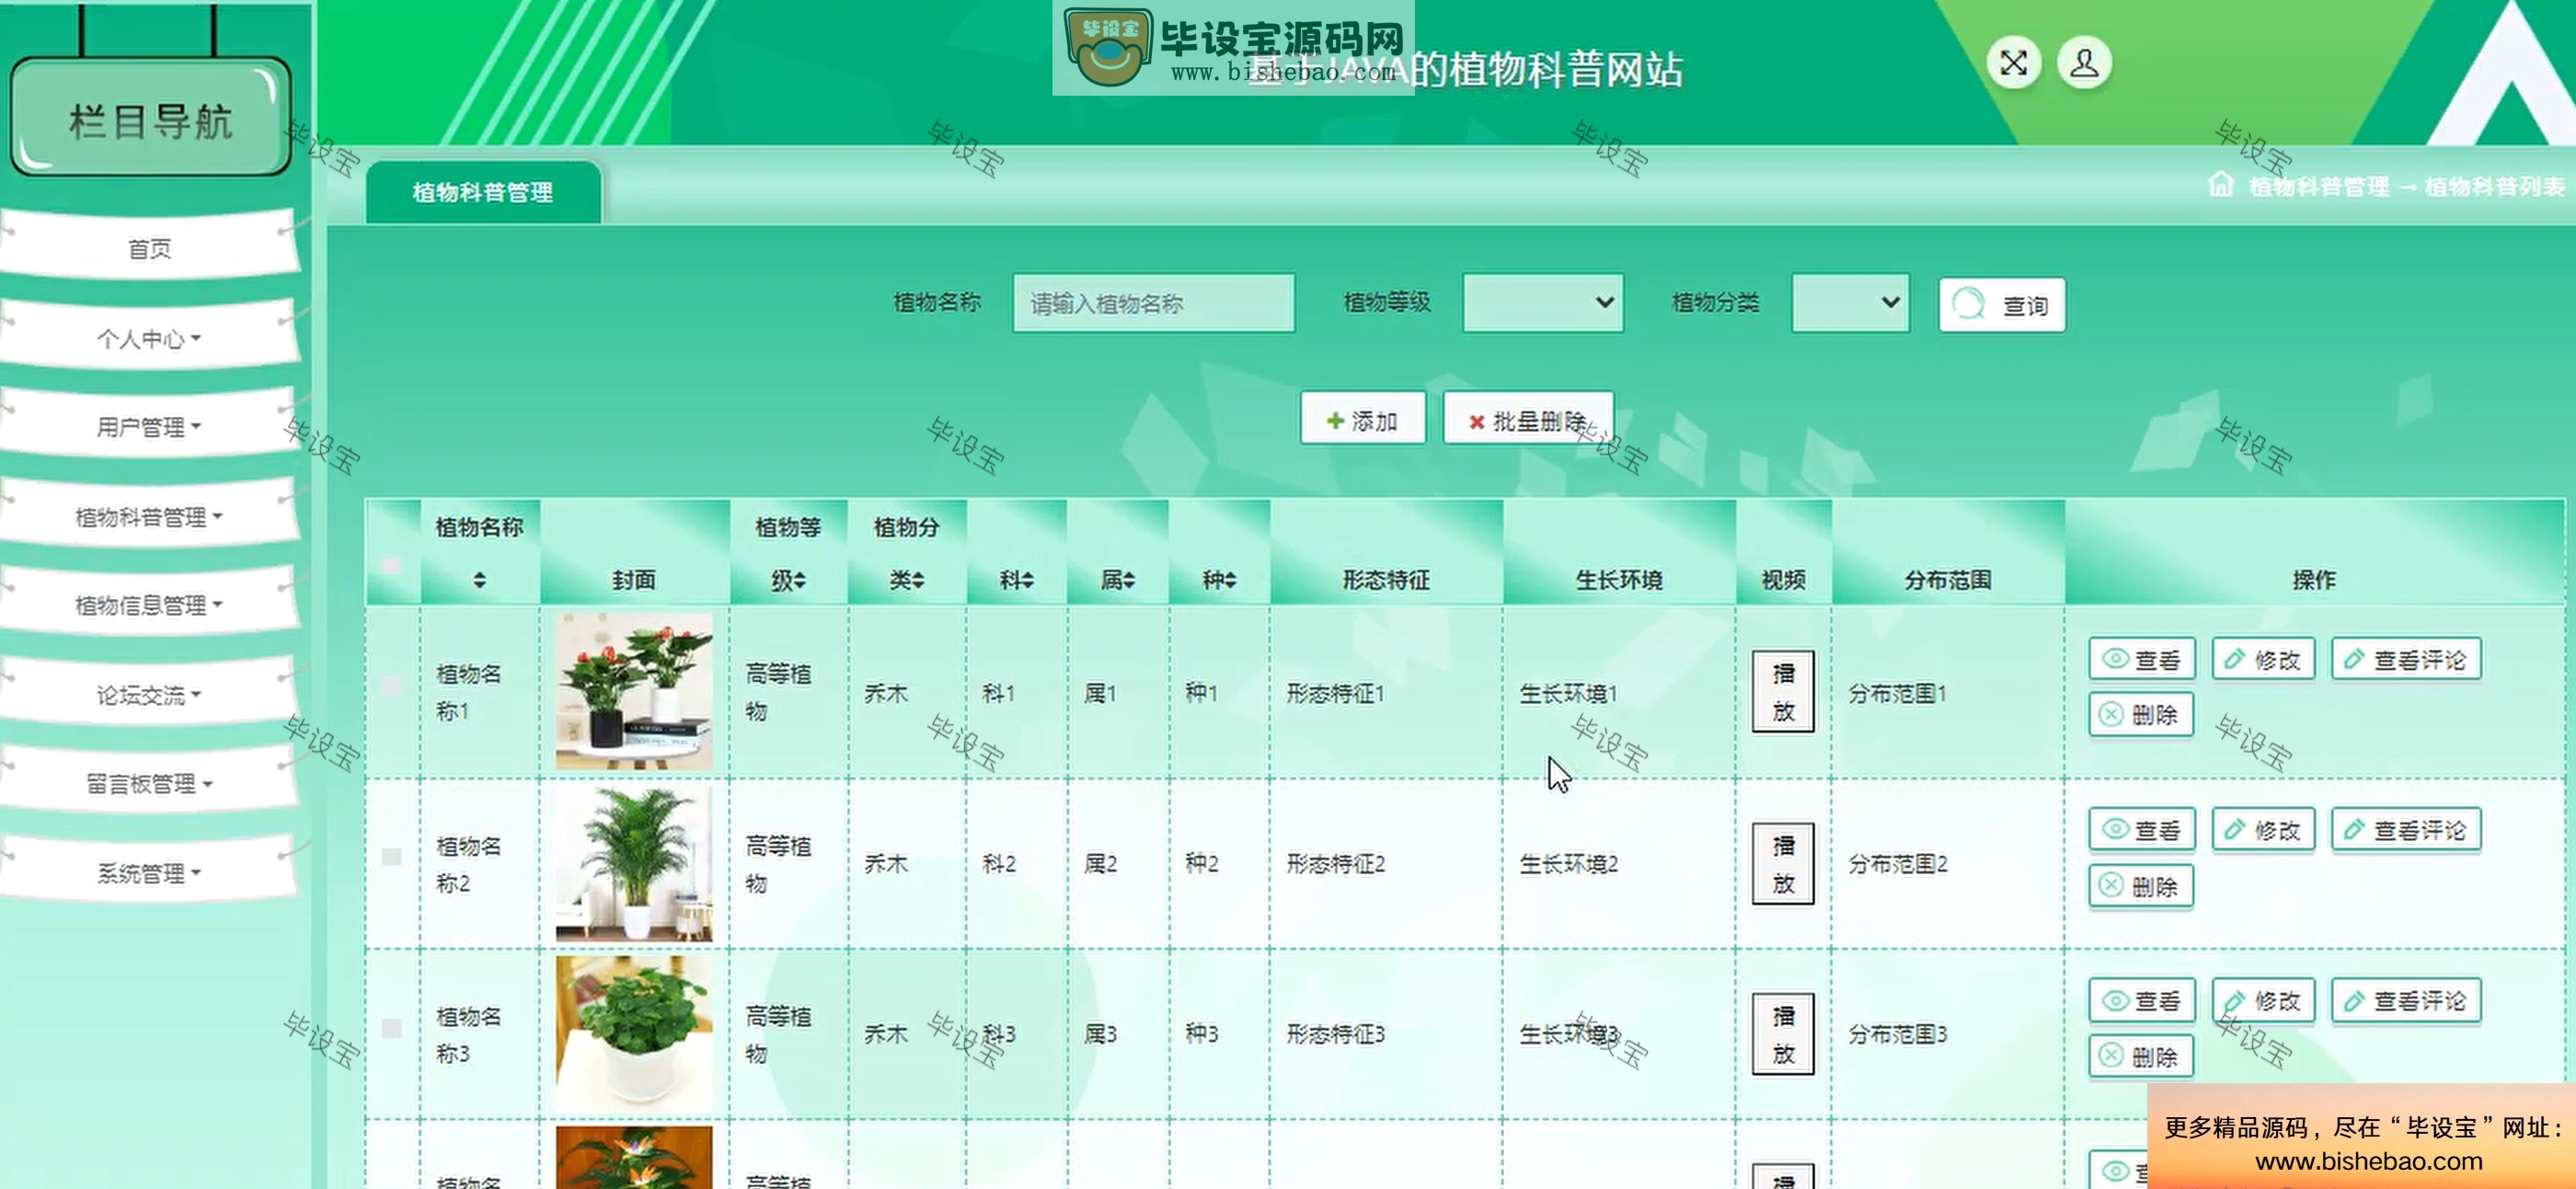Expand 个人中心 sidebar menu
This screenshot has width=2576, height=1189.
[149, 339]
